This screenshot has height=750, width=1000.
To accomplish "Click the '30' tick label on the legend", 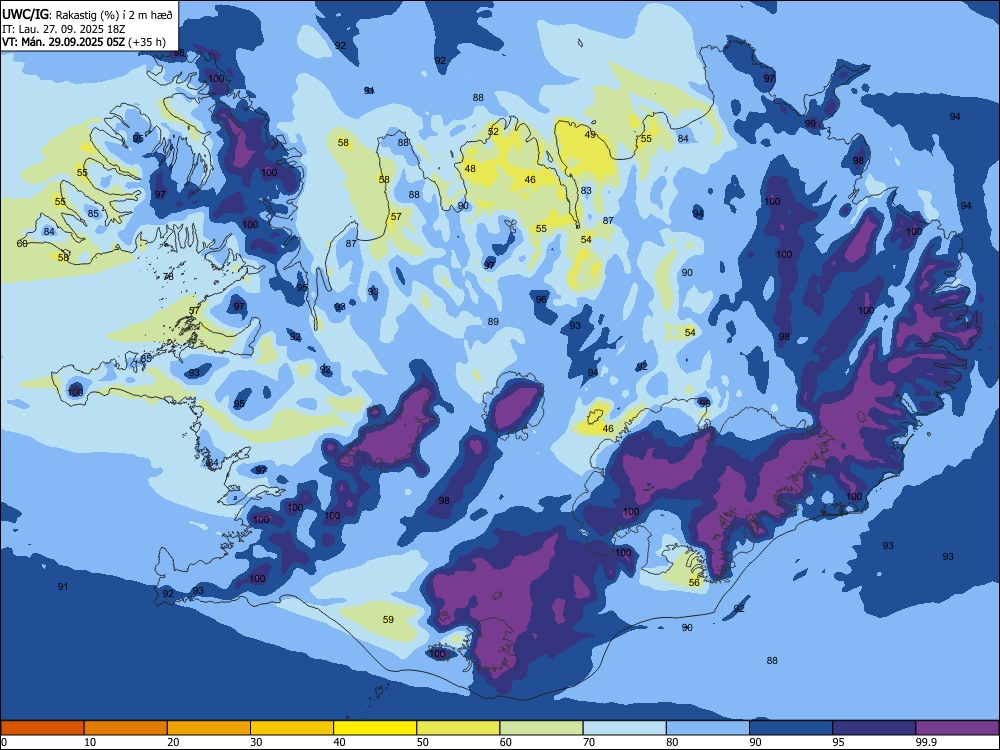I will [256, 742].
